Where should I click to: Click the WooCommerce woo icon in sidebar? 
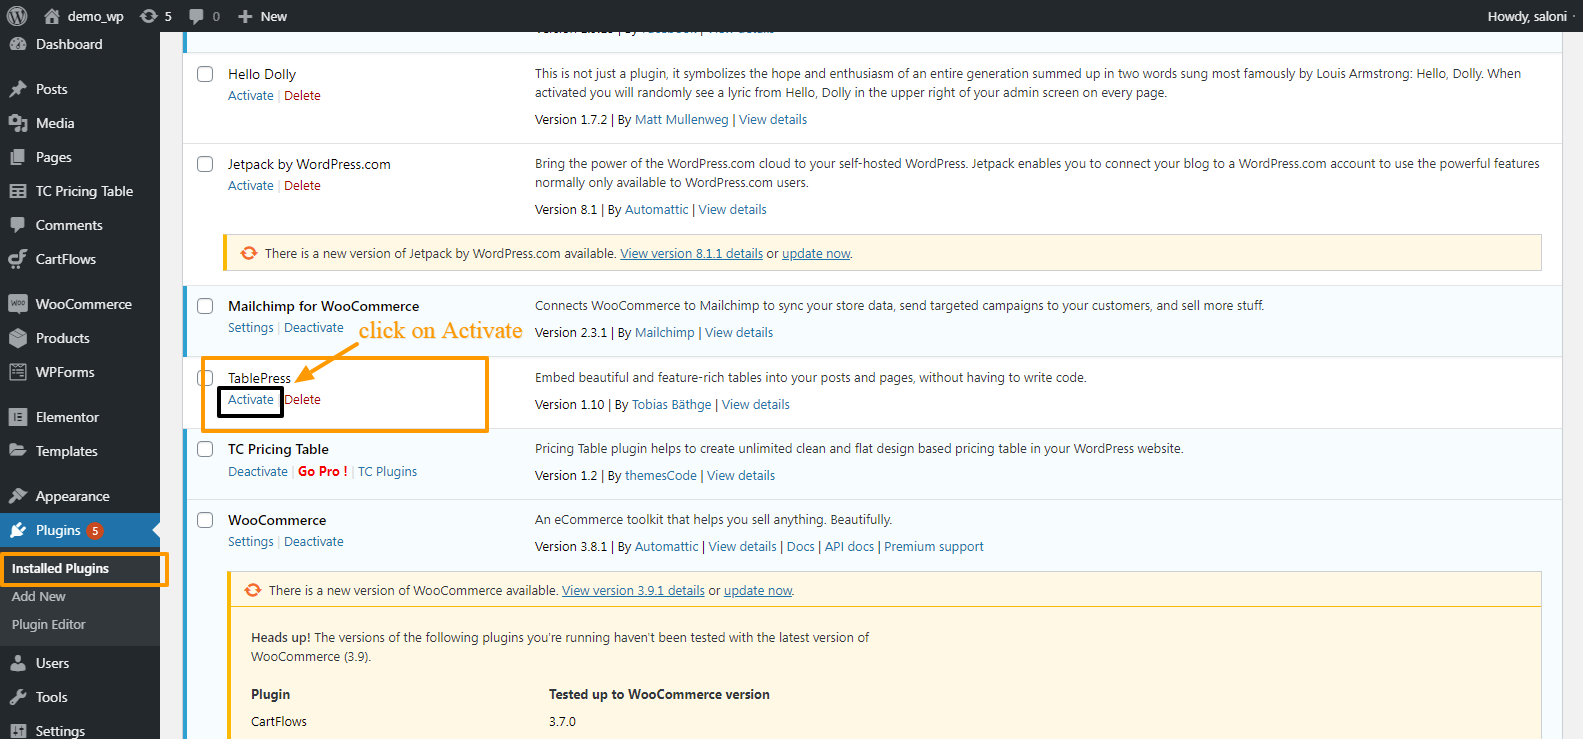click(17, 304)
